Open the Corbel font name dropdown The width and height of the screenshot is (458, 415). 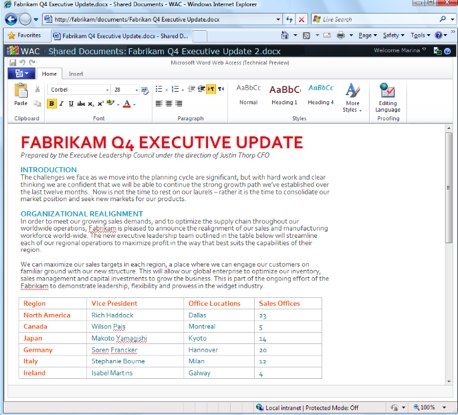[107, 90]
